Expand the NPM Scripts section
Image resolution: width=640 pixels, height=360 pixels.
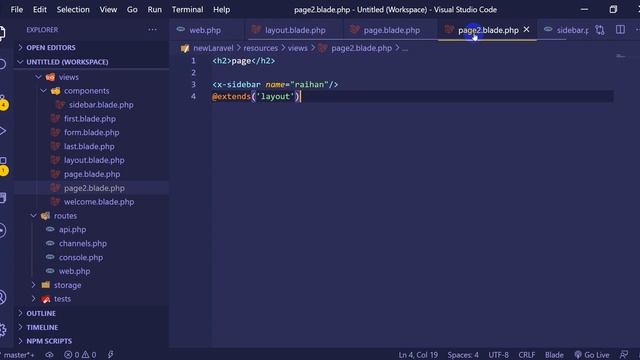coord(91,341)
